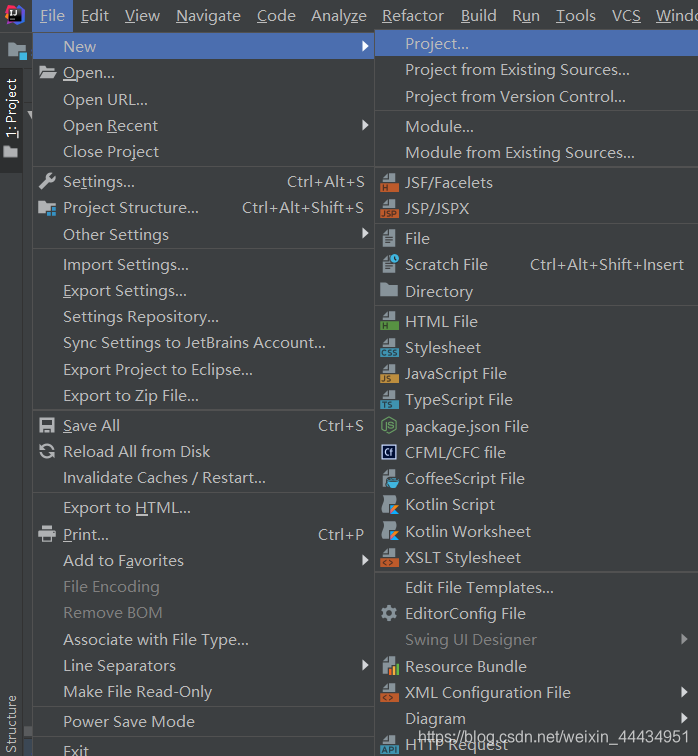698x756 pixels.
Task: Click the HTML File icon
Action: [389, 321]
